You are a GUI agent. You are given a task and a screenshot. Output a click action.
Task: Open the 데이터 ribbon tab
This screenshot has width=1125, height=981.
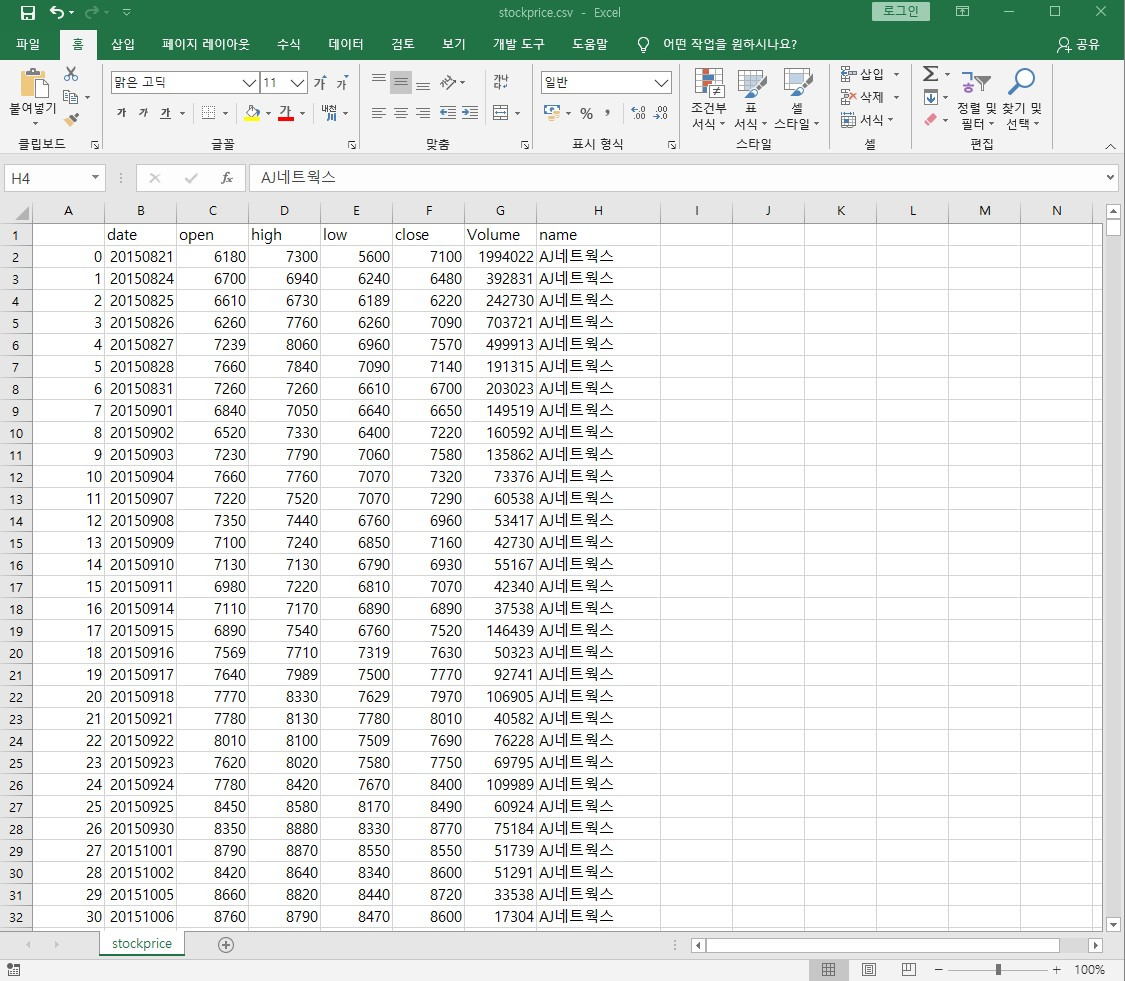346,44
